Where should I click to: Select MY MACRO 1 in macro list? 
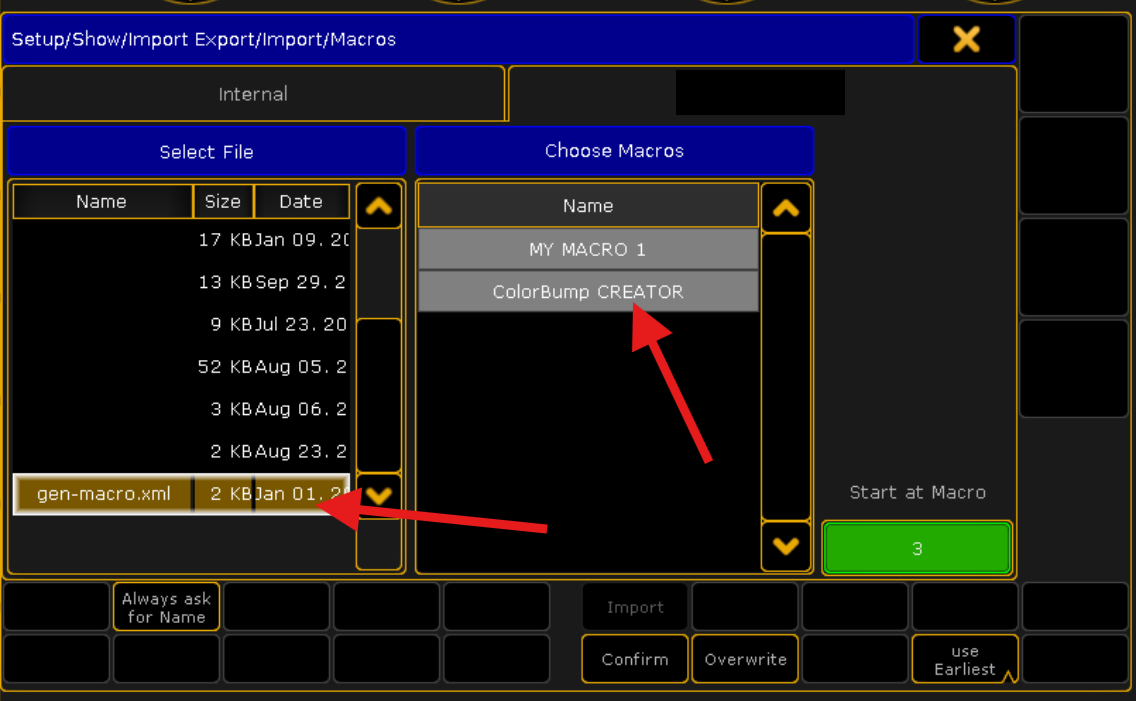pos(588,250)
